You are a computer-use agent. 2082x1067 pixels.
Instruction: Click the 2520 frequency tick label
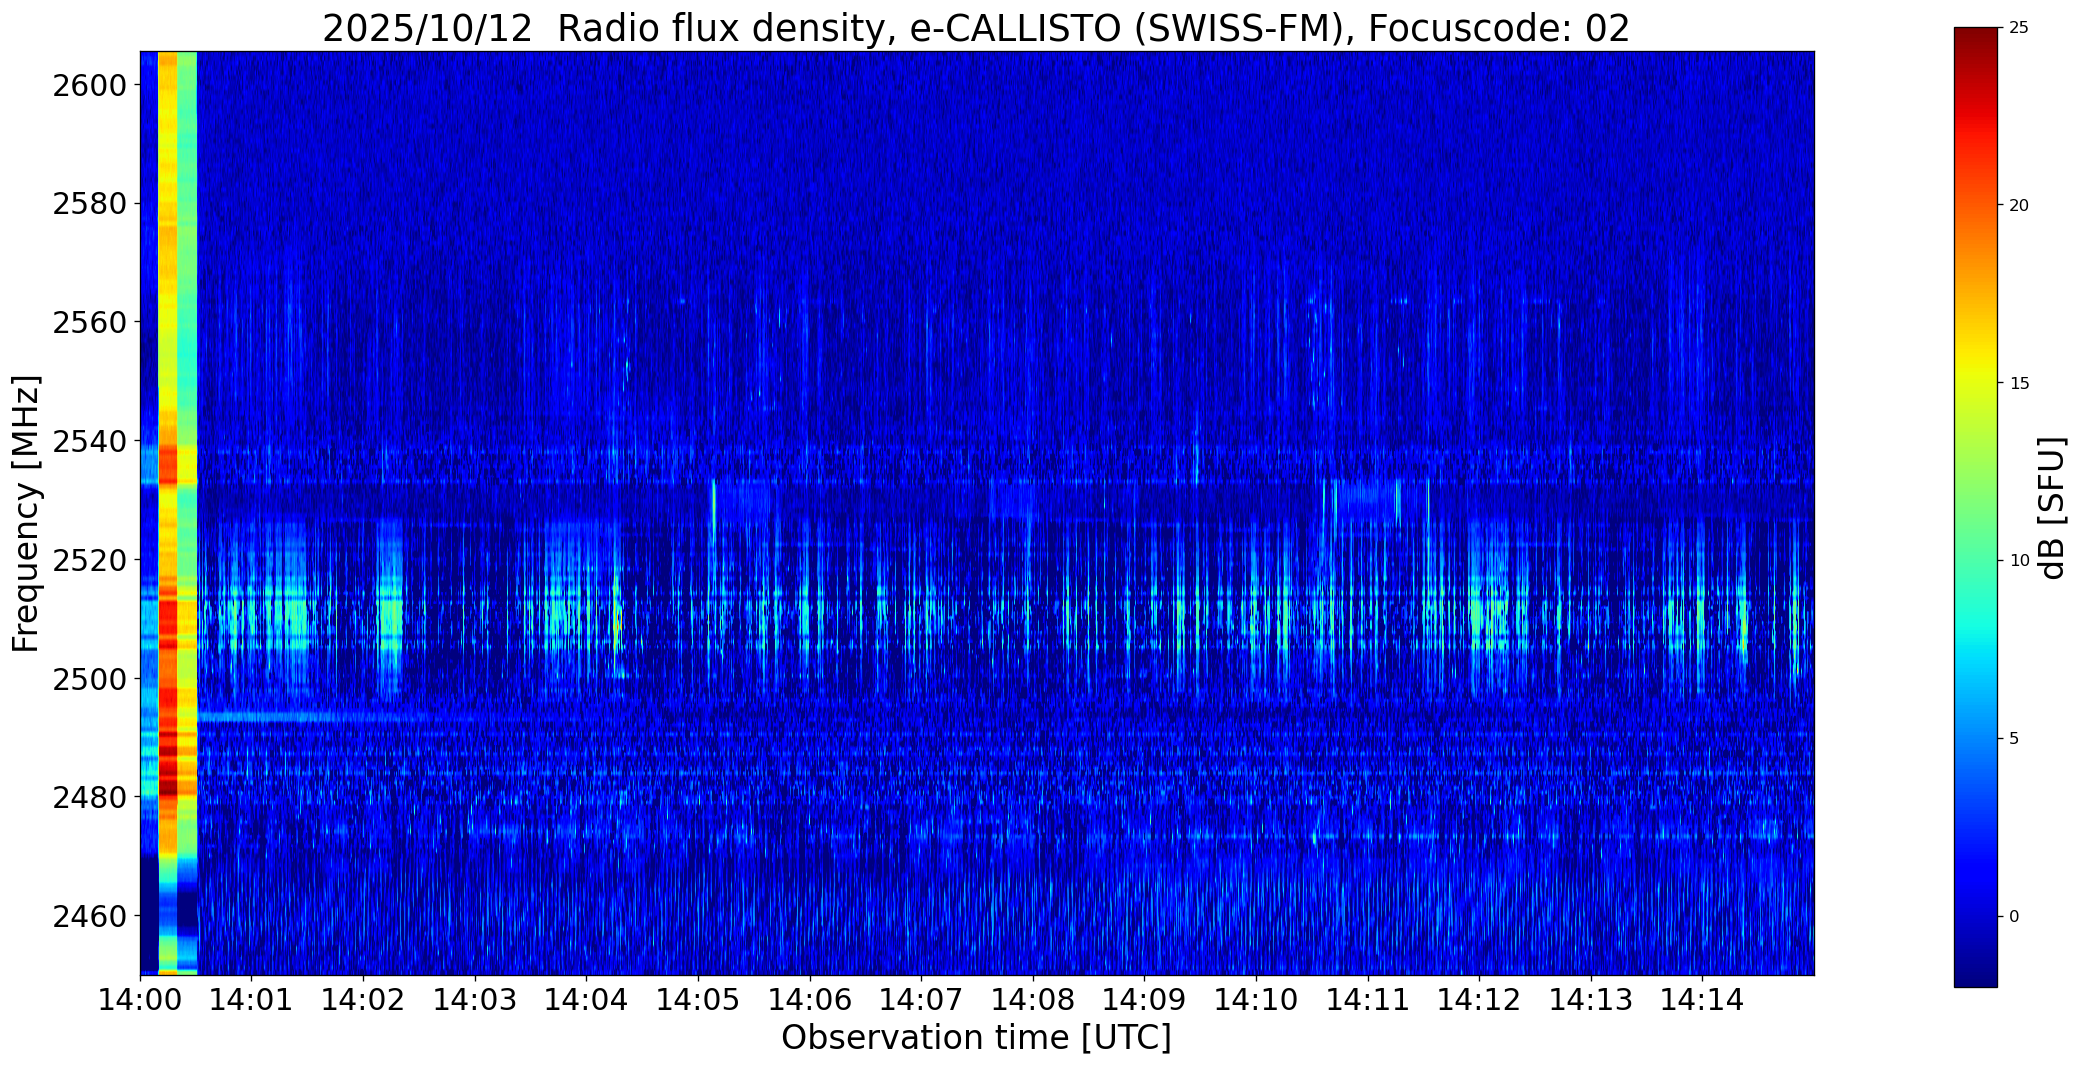[90, 560]
